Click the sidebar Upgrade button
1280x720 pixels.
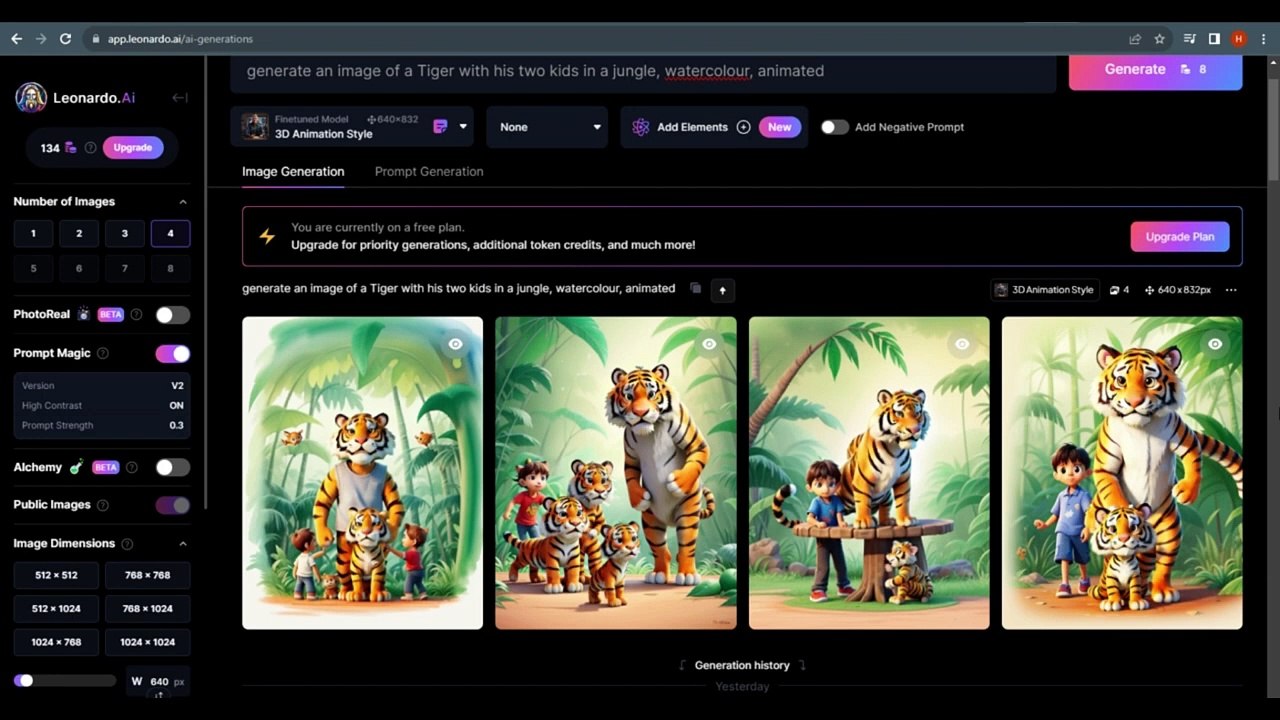[133, 148]
